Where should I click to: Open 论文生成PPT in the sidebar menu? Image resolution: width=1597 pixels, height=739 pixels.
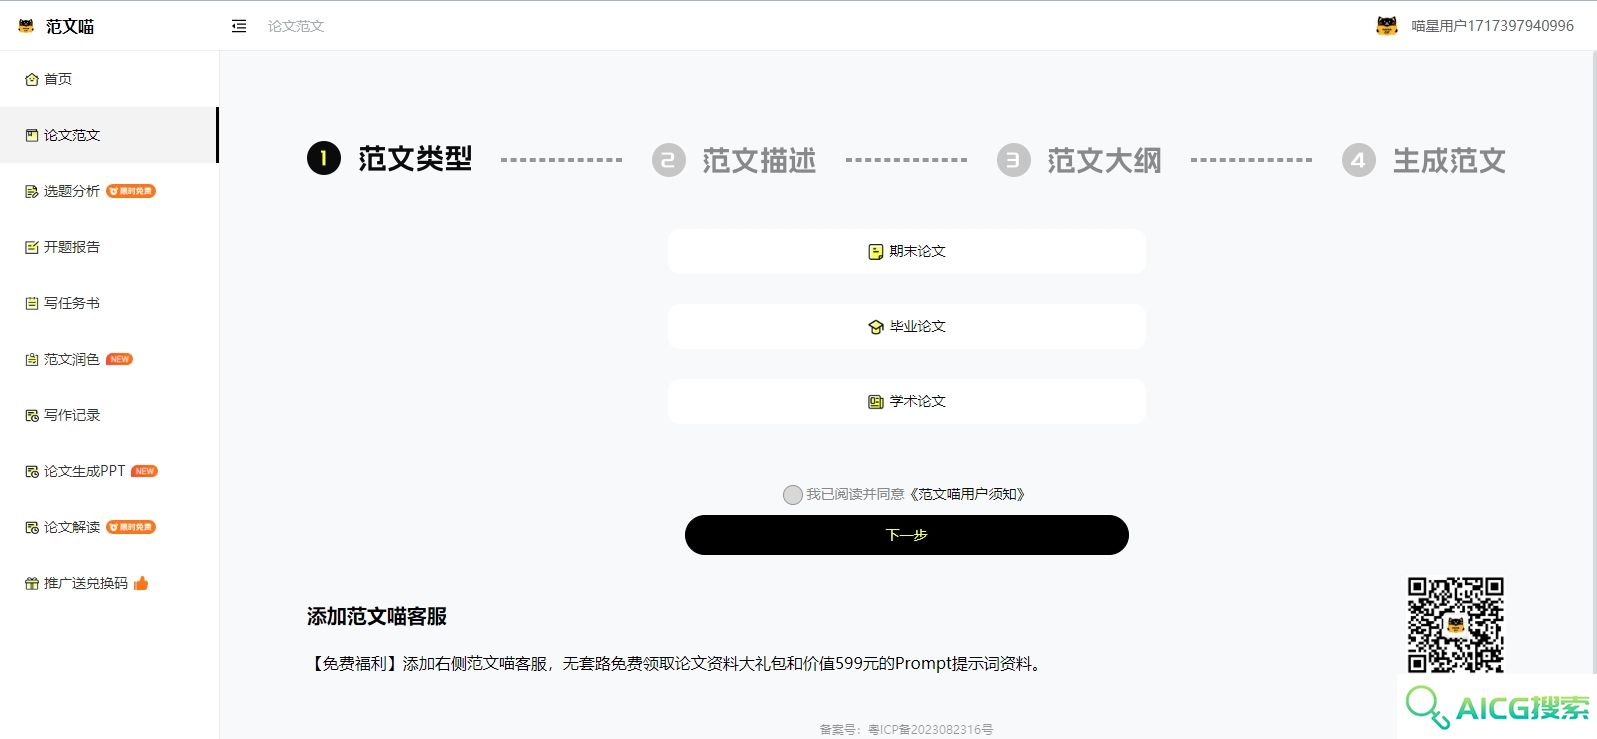(109, 471)
